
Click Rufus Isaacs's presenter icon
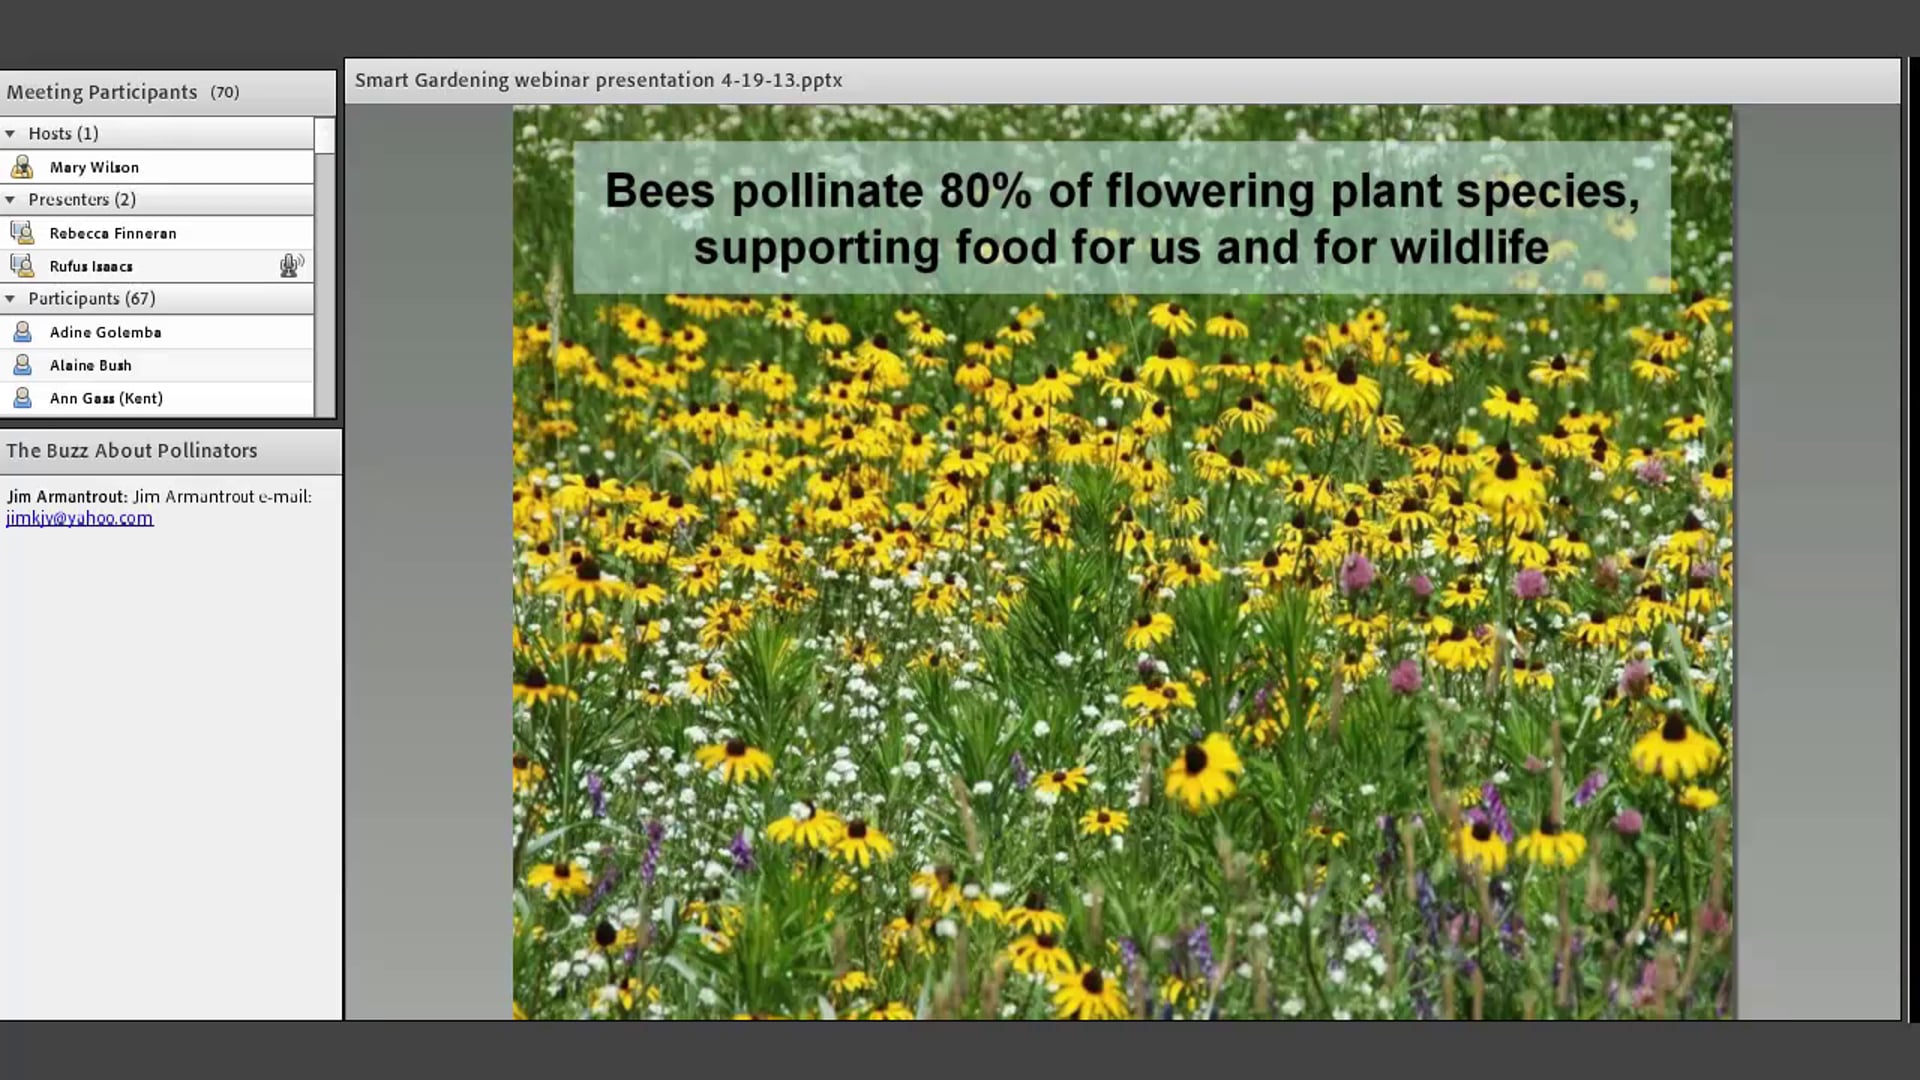[x=22, y=265]
